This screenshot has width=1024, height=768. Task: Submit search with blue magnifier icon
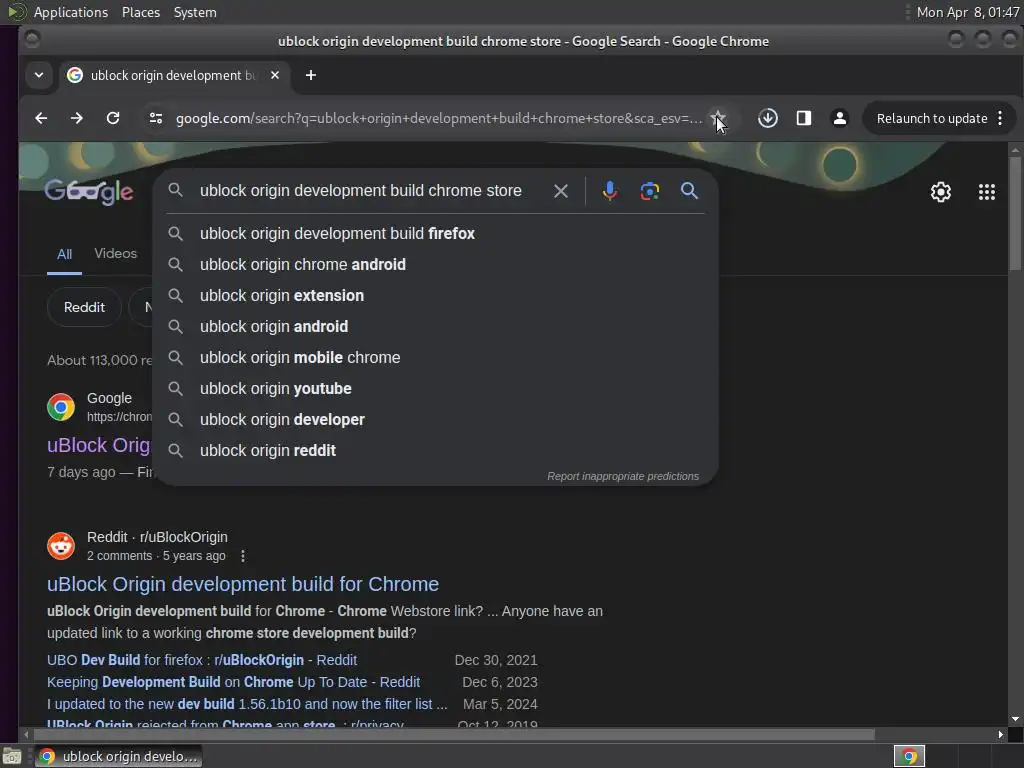coord(689,191)
